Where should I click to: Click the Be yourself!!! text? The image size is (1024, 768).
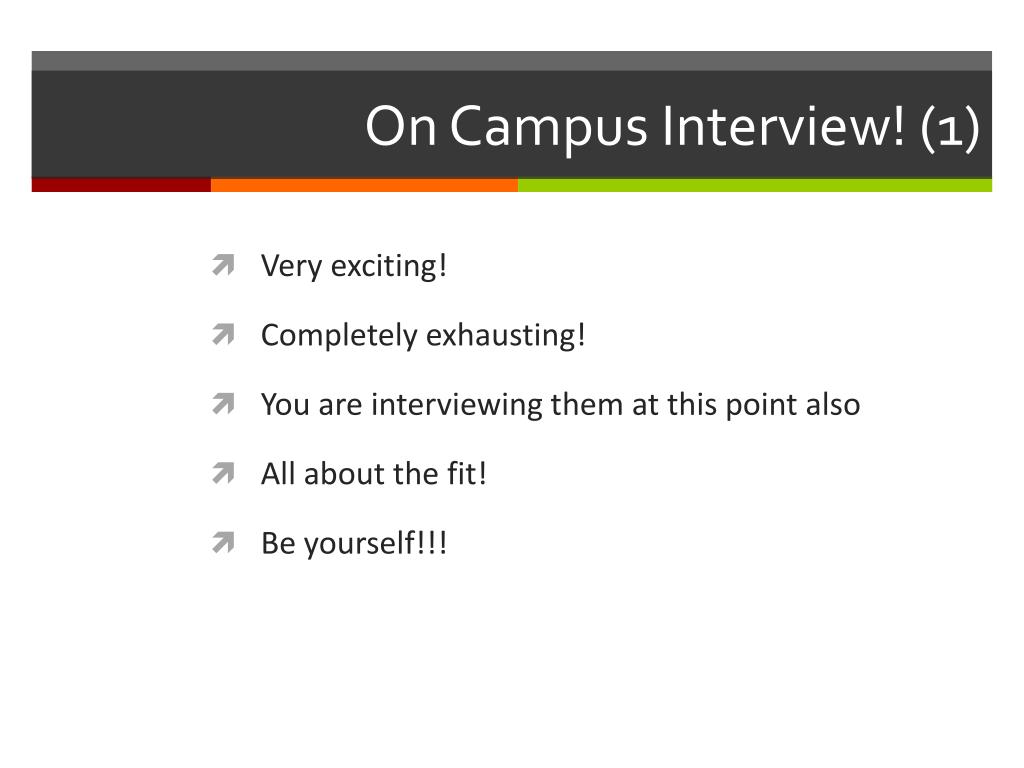point(354,543)
